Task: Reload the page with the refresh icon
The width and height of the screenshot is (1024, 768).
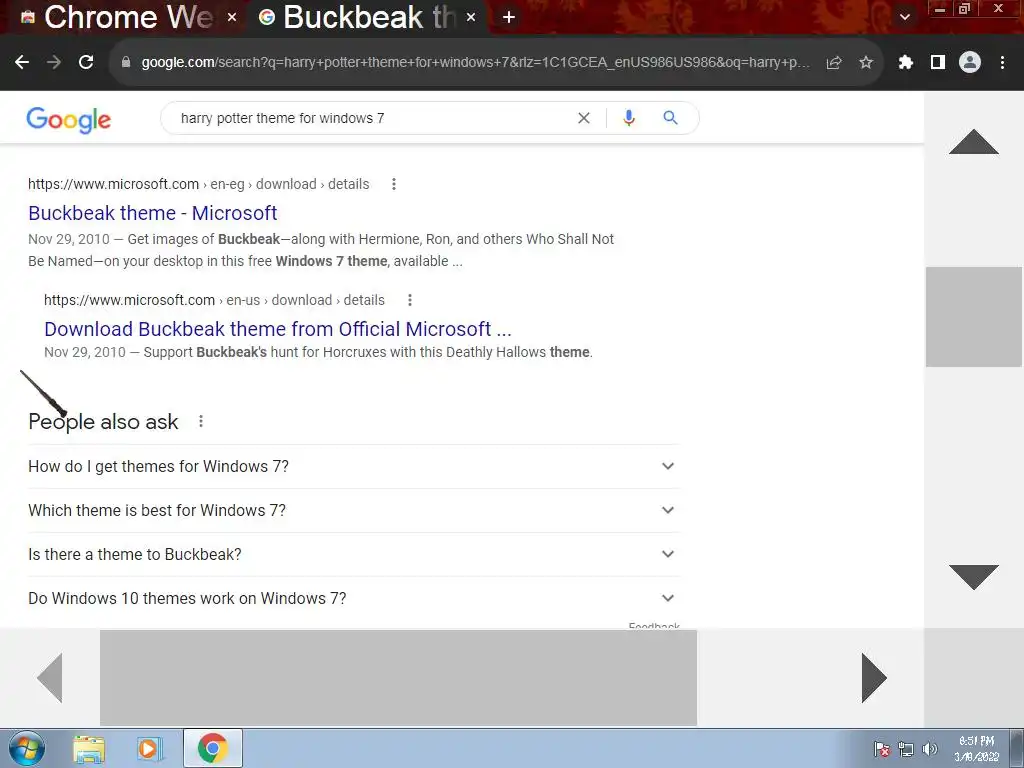Action: [86, 62]
